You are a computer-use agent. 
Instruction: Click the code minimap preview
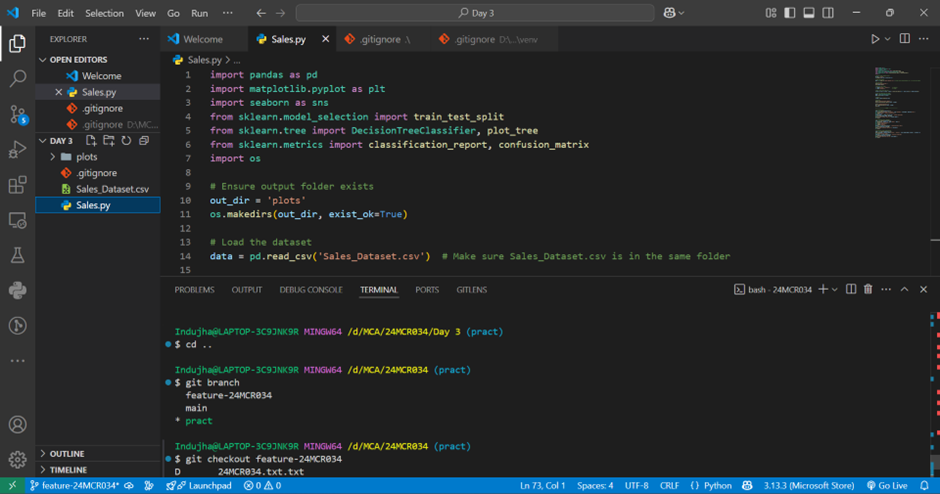coord(898,103)
